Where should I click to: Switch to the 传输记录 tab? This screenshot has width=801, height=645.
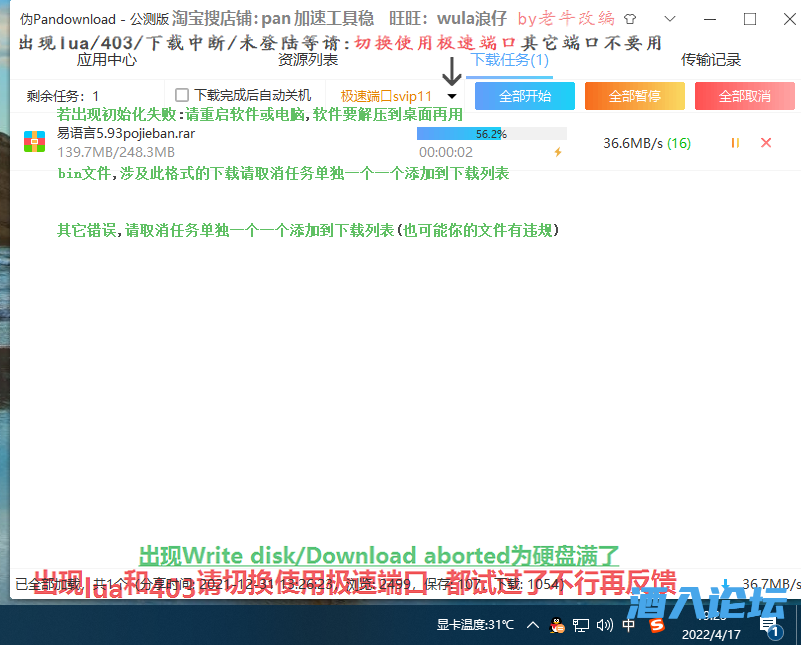coord(712,59)
